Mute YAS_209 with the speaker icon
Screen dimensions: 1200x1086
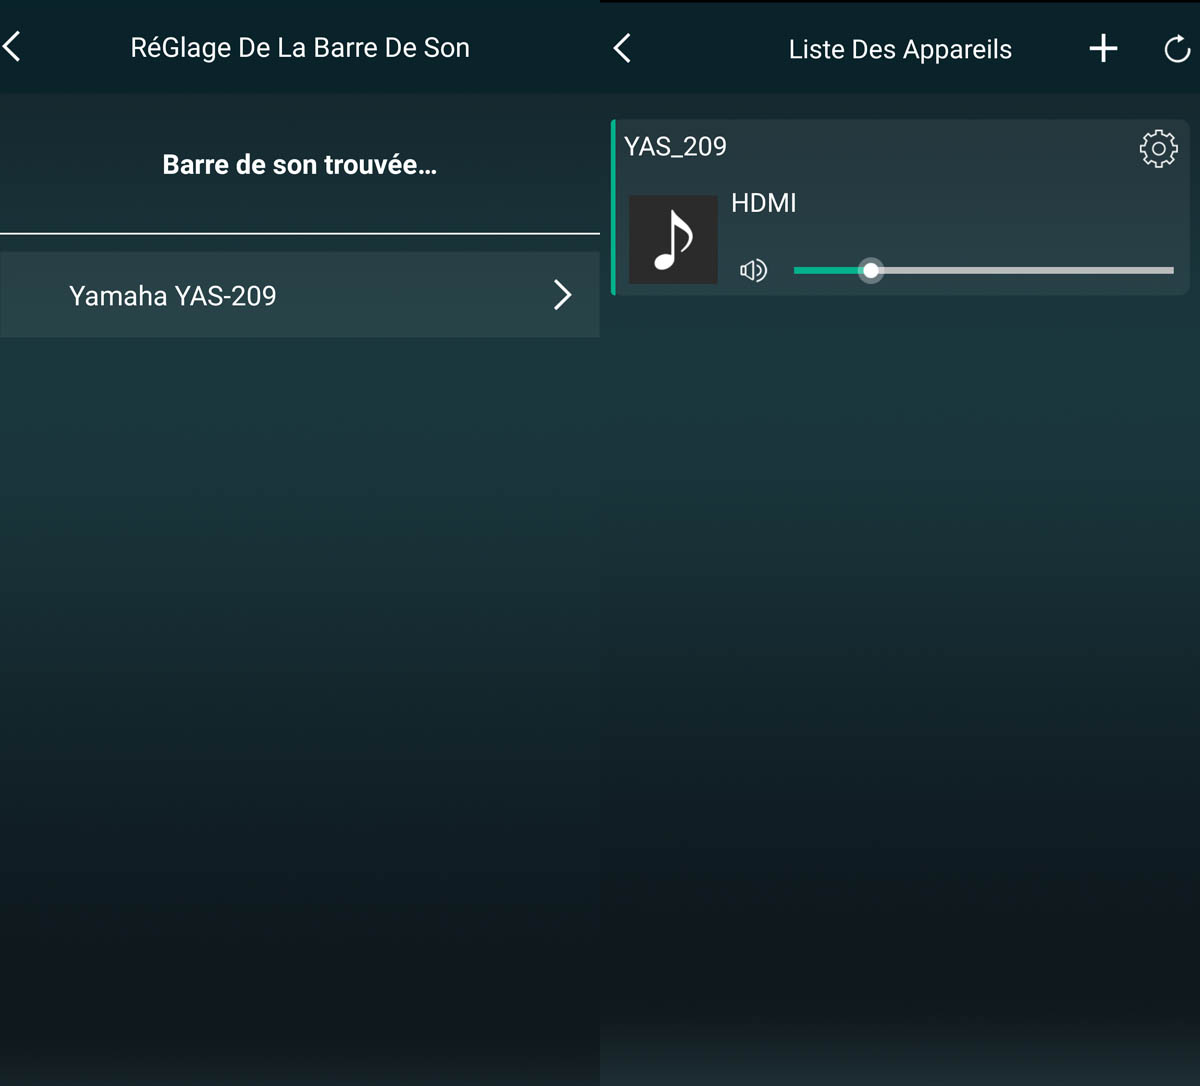(753, 270)
